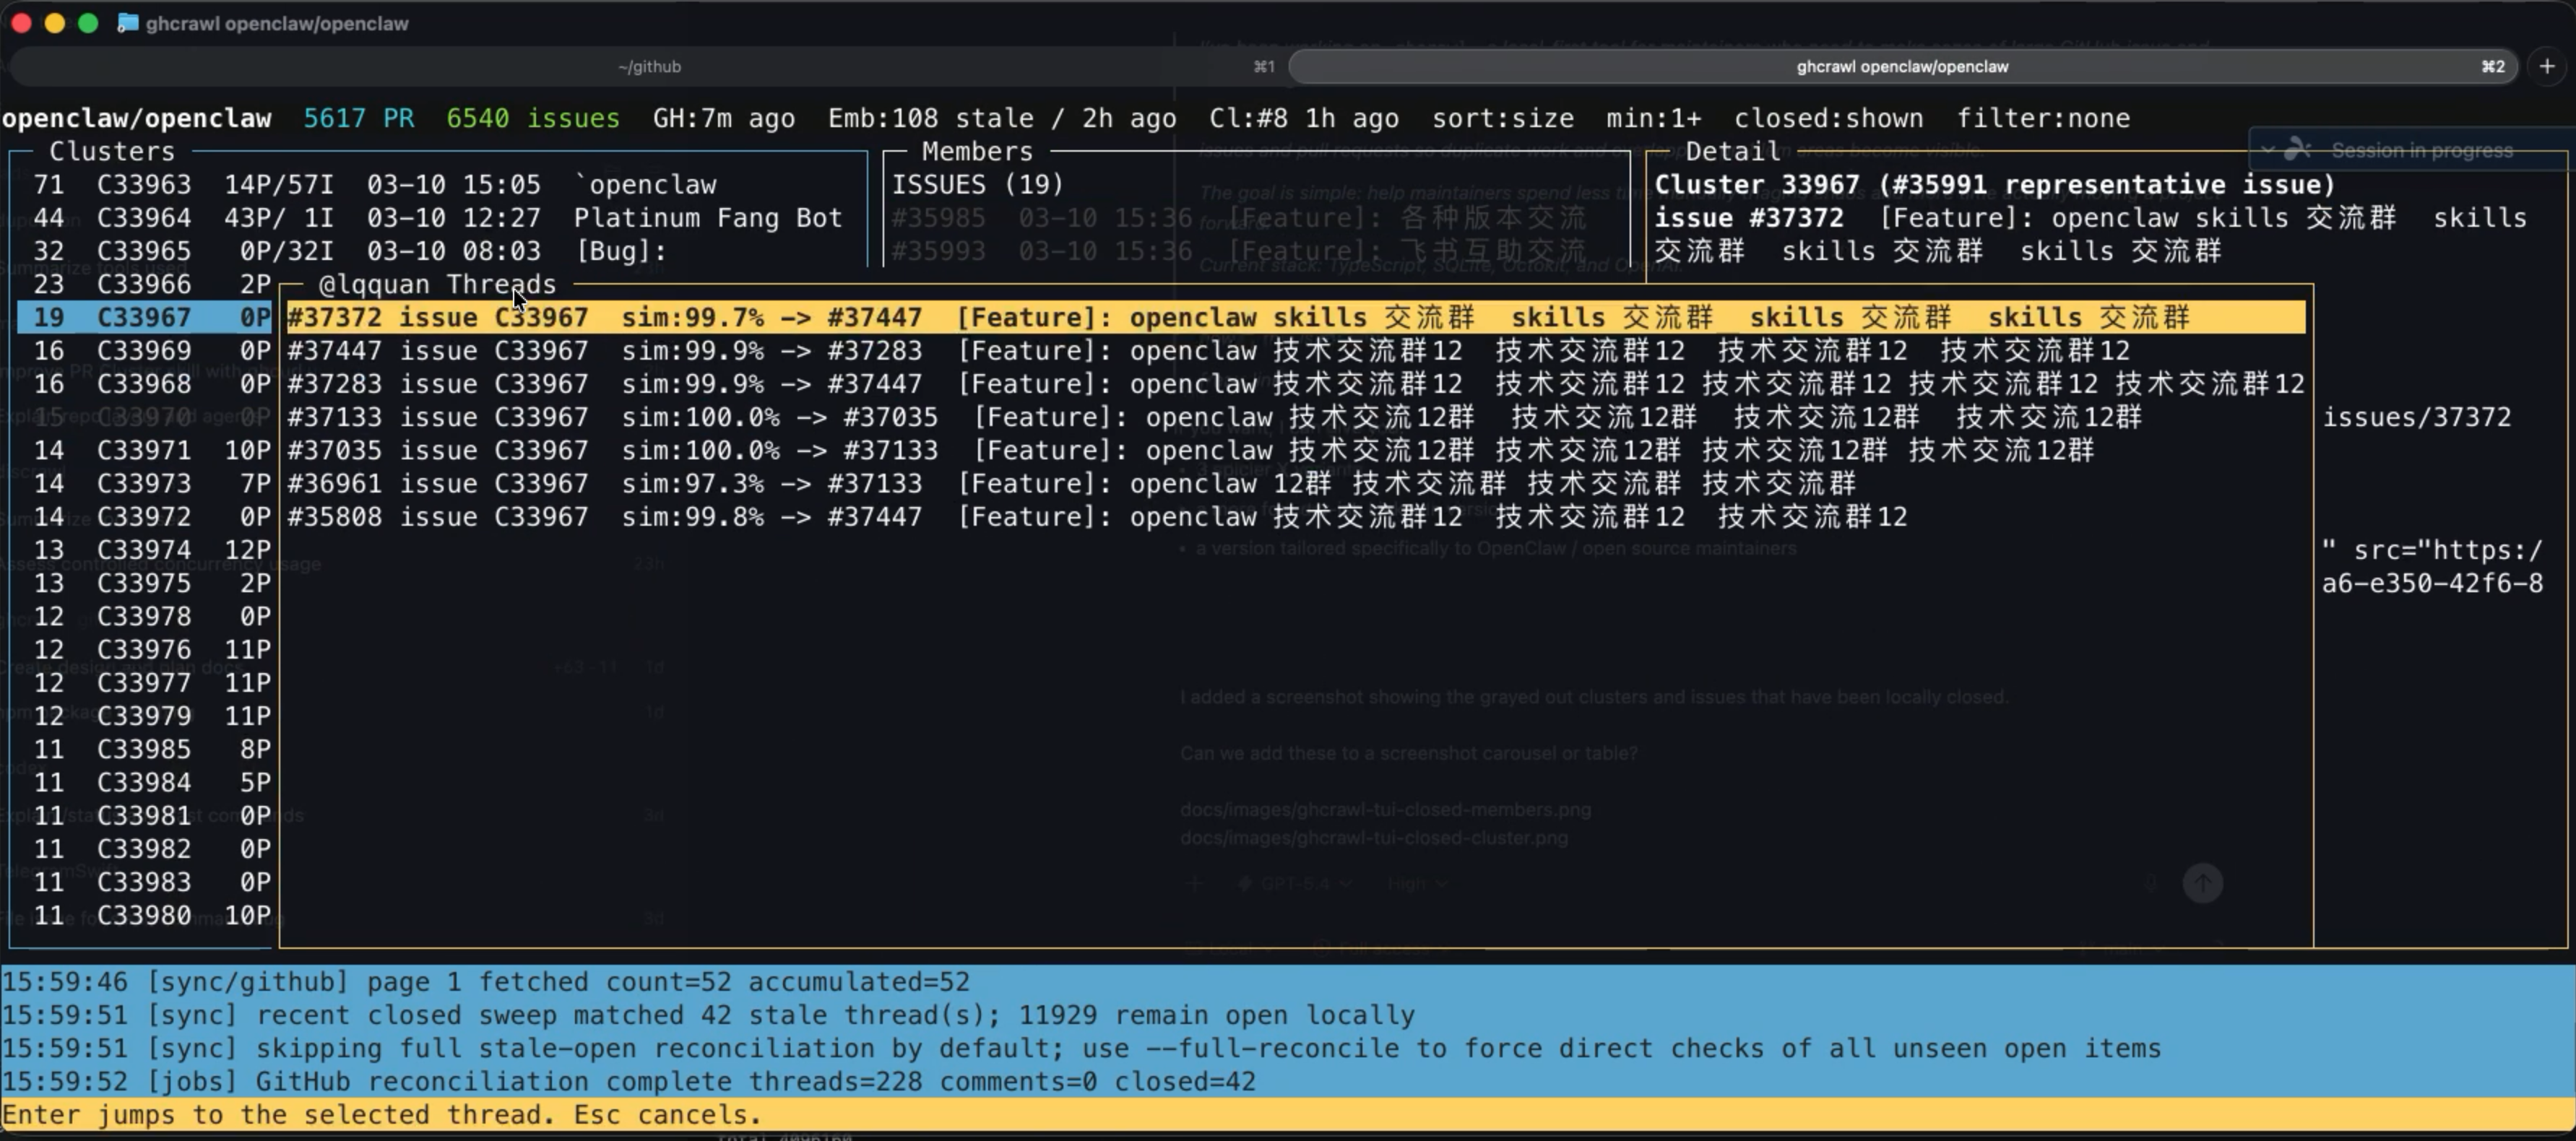Expand the Session in progress chevron
2576x1141 pixels.
[2268, 149]
